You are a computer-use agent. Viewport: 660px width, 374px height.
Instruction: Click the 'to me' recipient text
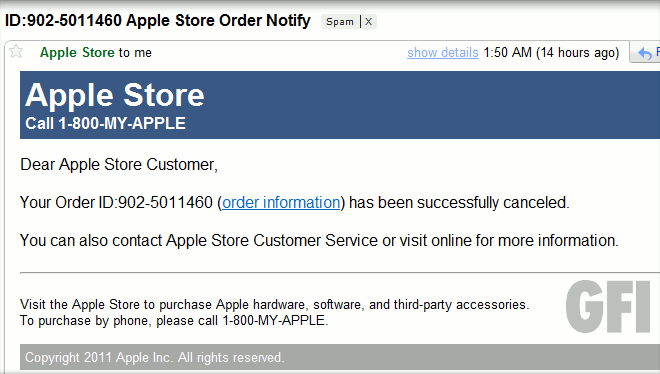pyautogui.click(x=135, y=53)
